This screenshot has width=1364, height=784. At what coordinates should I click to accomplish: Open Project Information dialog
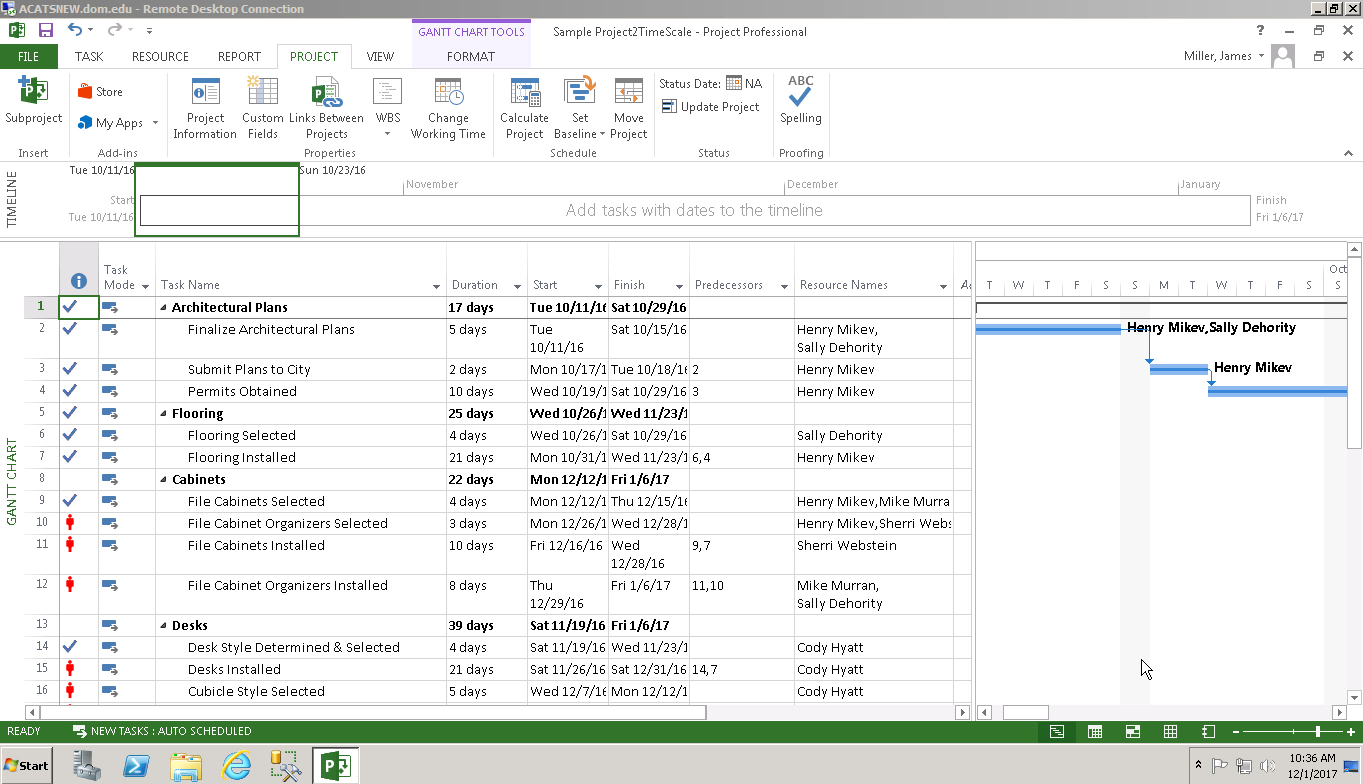205,95
